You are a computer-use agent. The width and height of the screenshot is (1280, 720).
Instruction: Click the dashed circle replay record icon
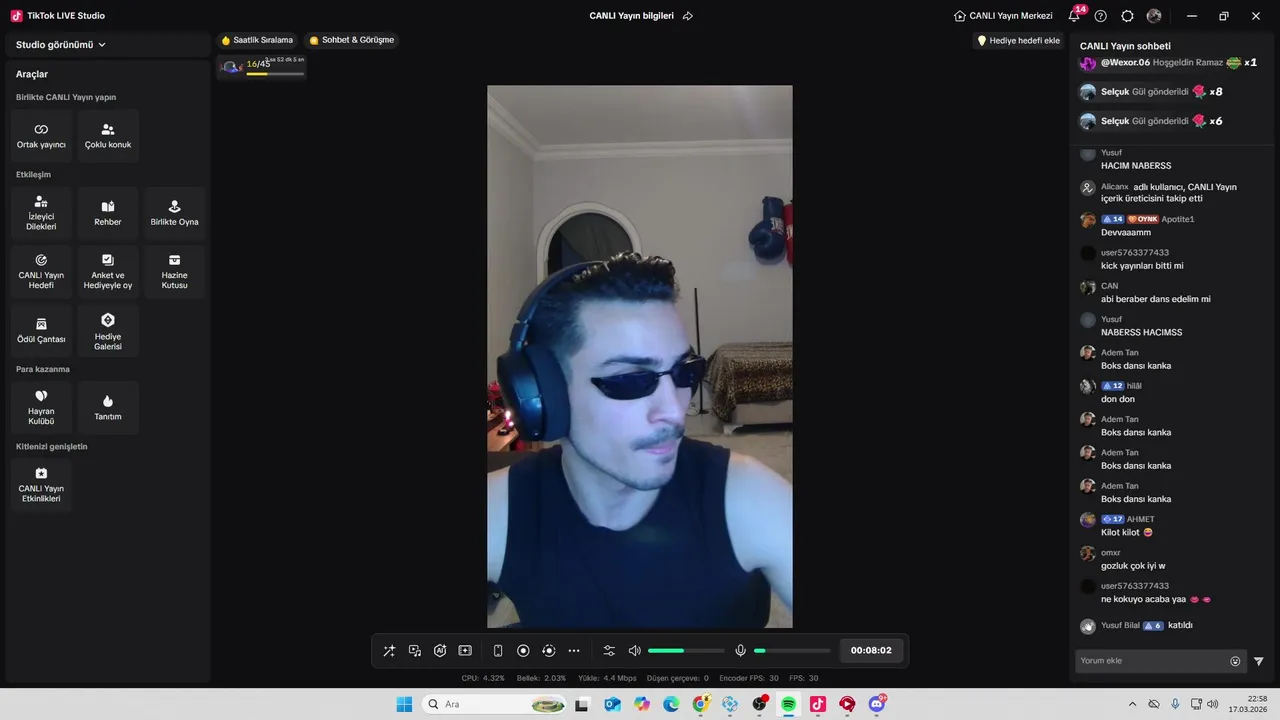[x=548, y=651]
